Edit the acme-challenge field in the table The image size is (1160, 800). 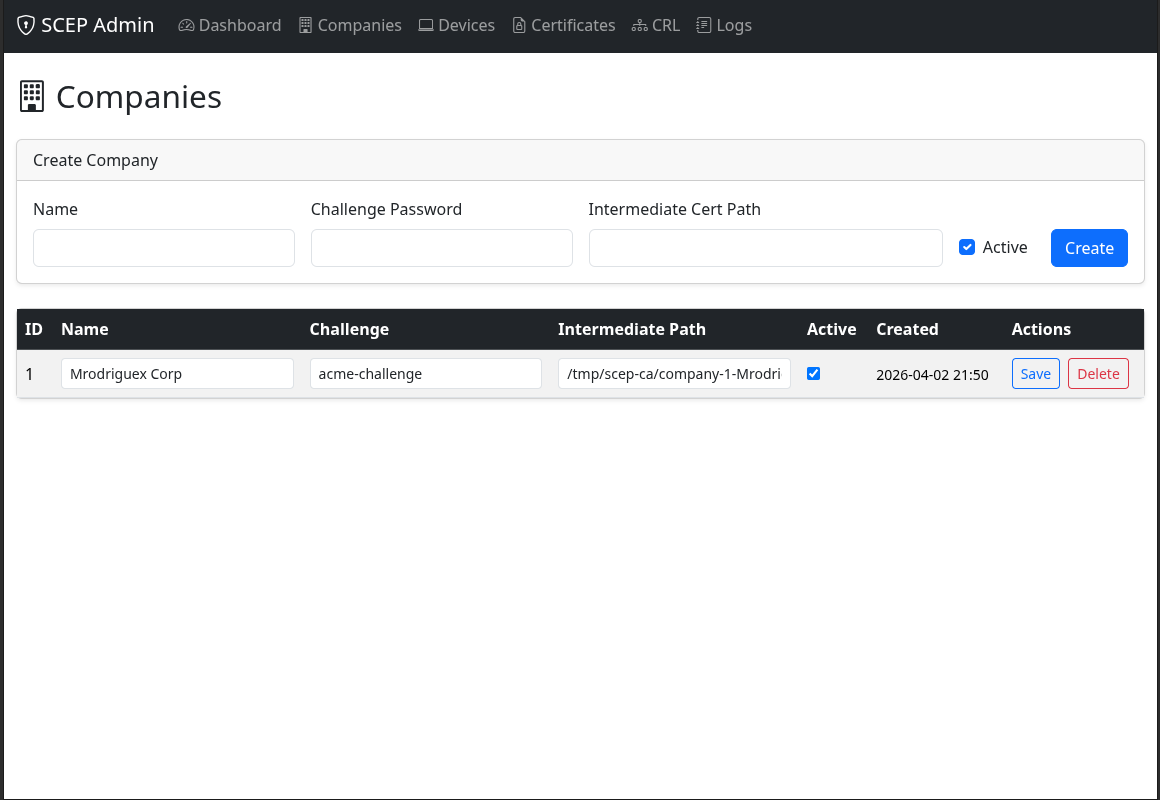tap(425, 374)
